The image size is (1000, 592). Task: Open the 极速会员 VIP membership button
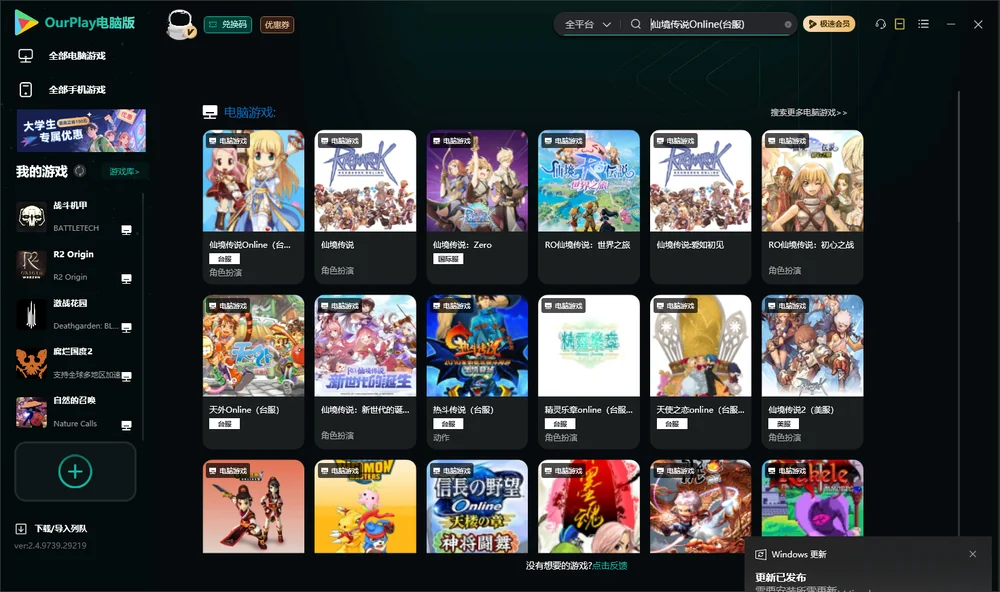pyautogui.click(x=828, y=24)
